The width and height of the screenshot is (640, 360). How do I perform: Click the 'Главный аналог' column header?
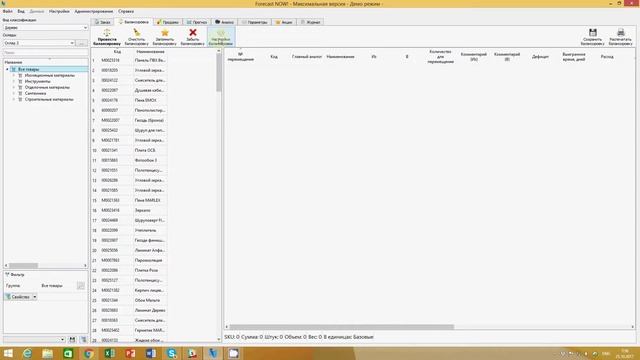pos(307,57)
